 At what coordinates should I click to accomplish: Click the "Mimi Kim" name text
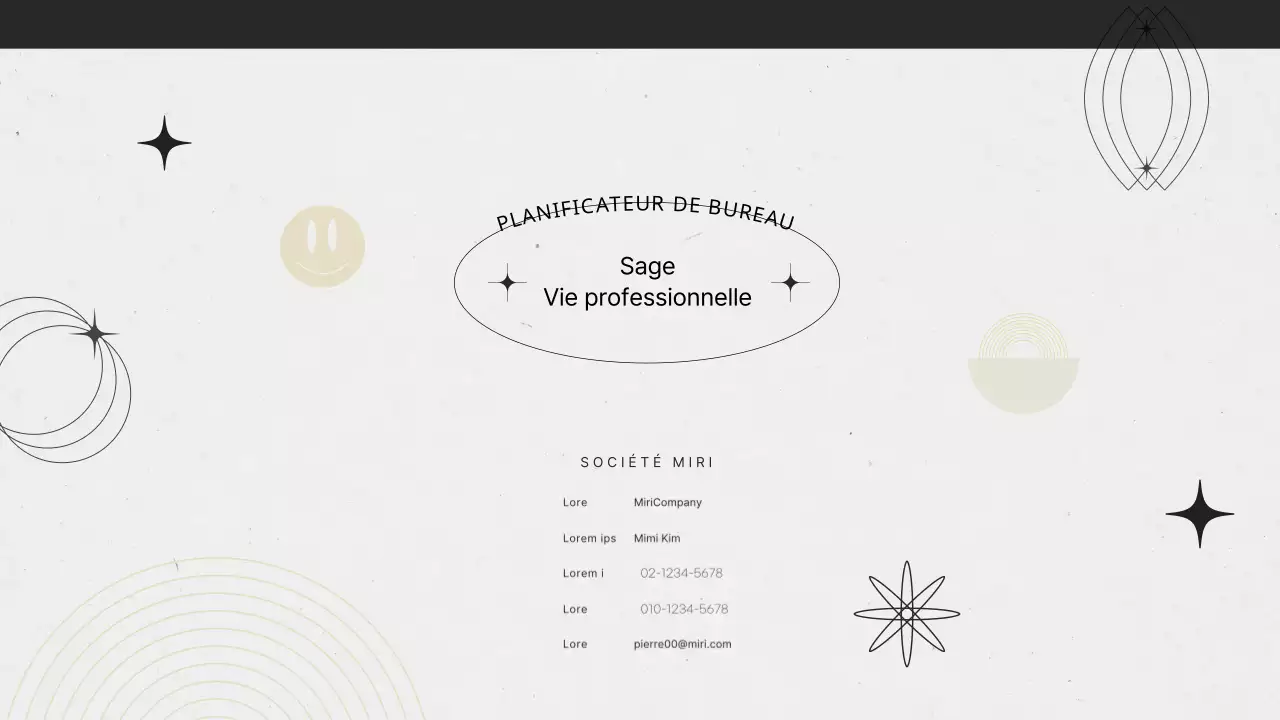(x=656, y=538)
